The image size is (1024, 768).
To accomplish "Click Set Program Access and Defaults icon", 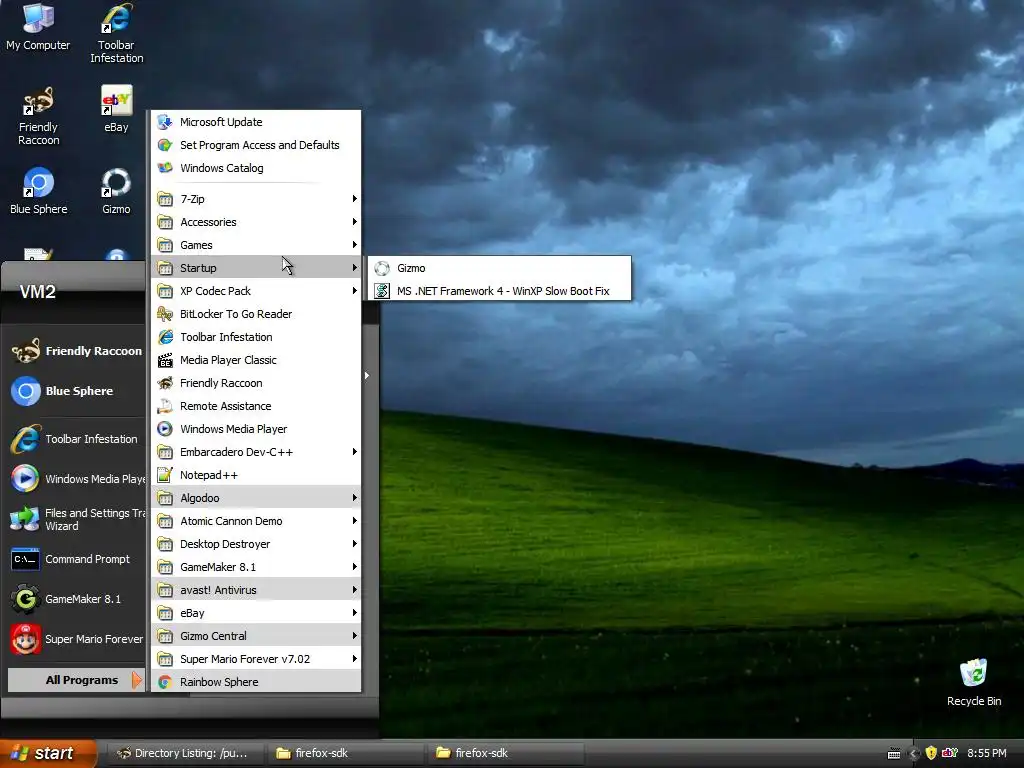I will 165,145.
